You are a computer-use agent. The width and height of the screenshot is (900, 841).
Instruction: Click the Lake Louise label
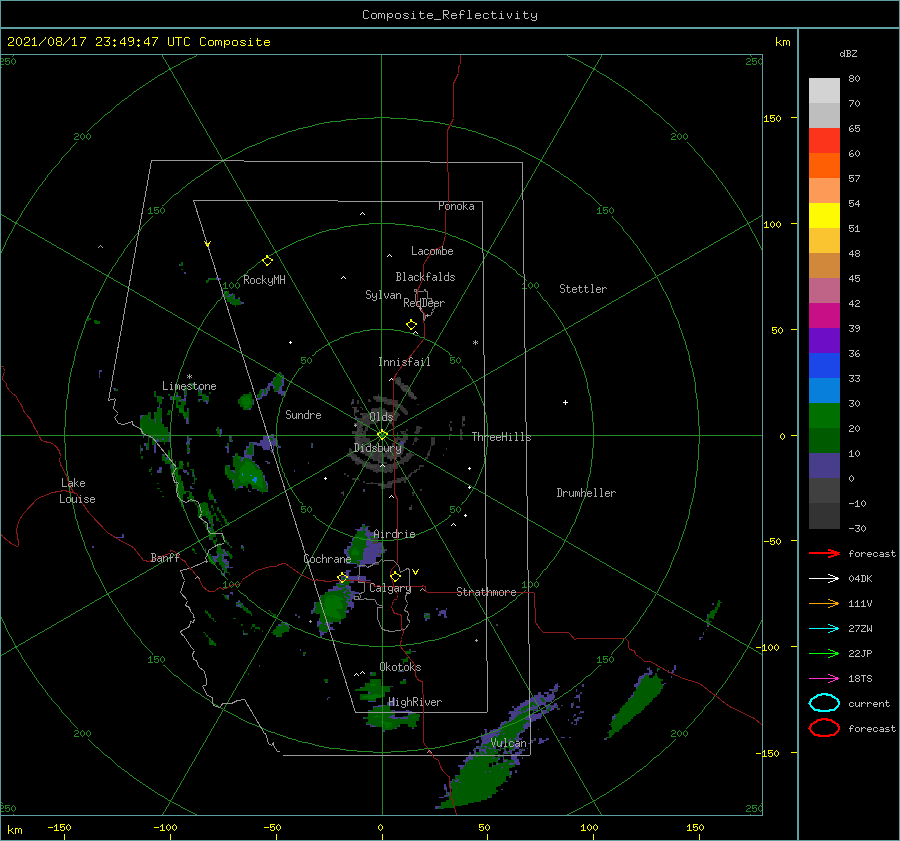click(x=77, y=491)
